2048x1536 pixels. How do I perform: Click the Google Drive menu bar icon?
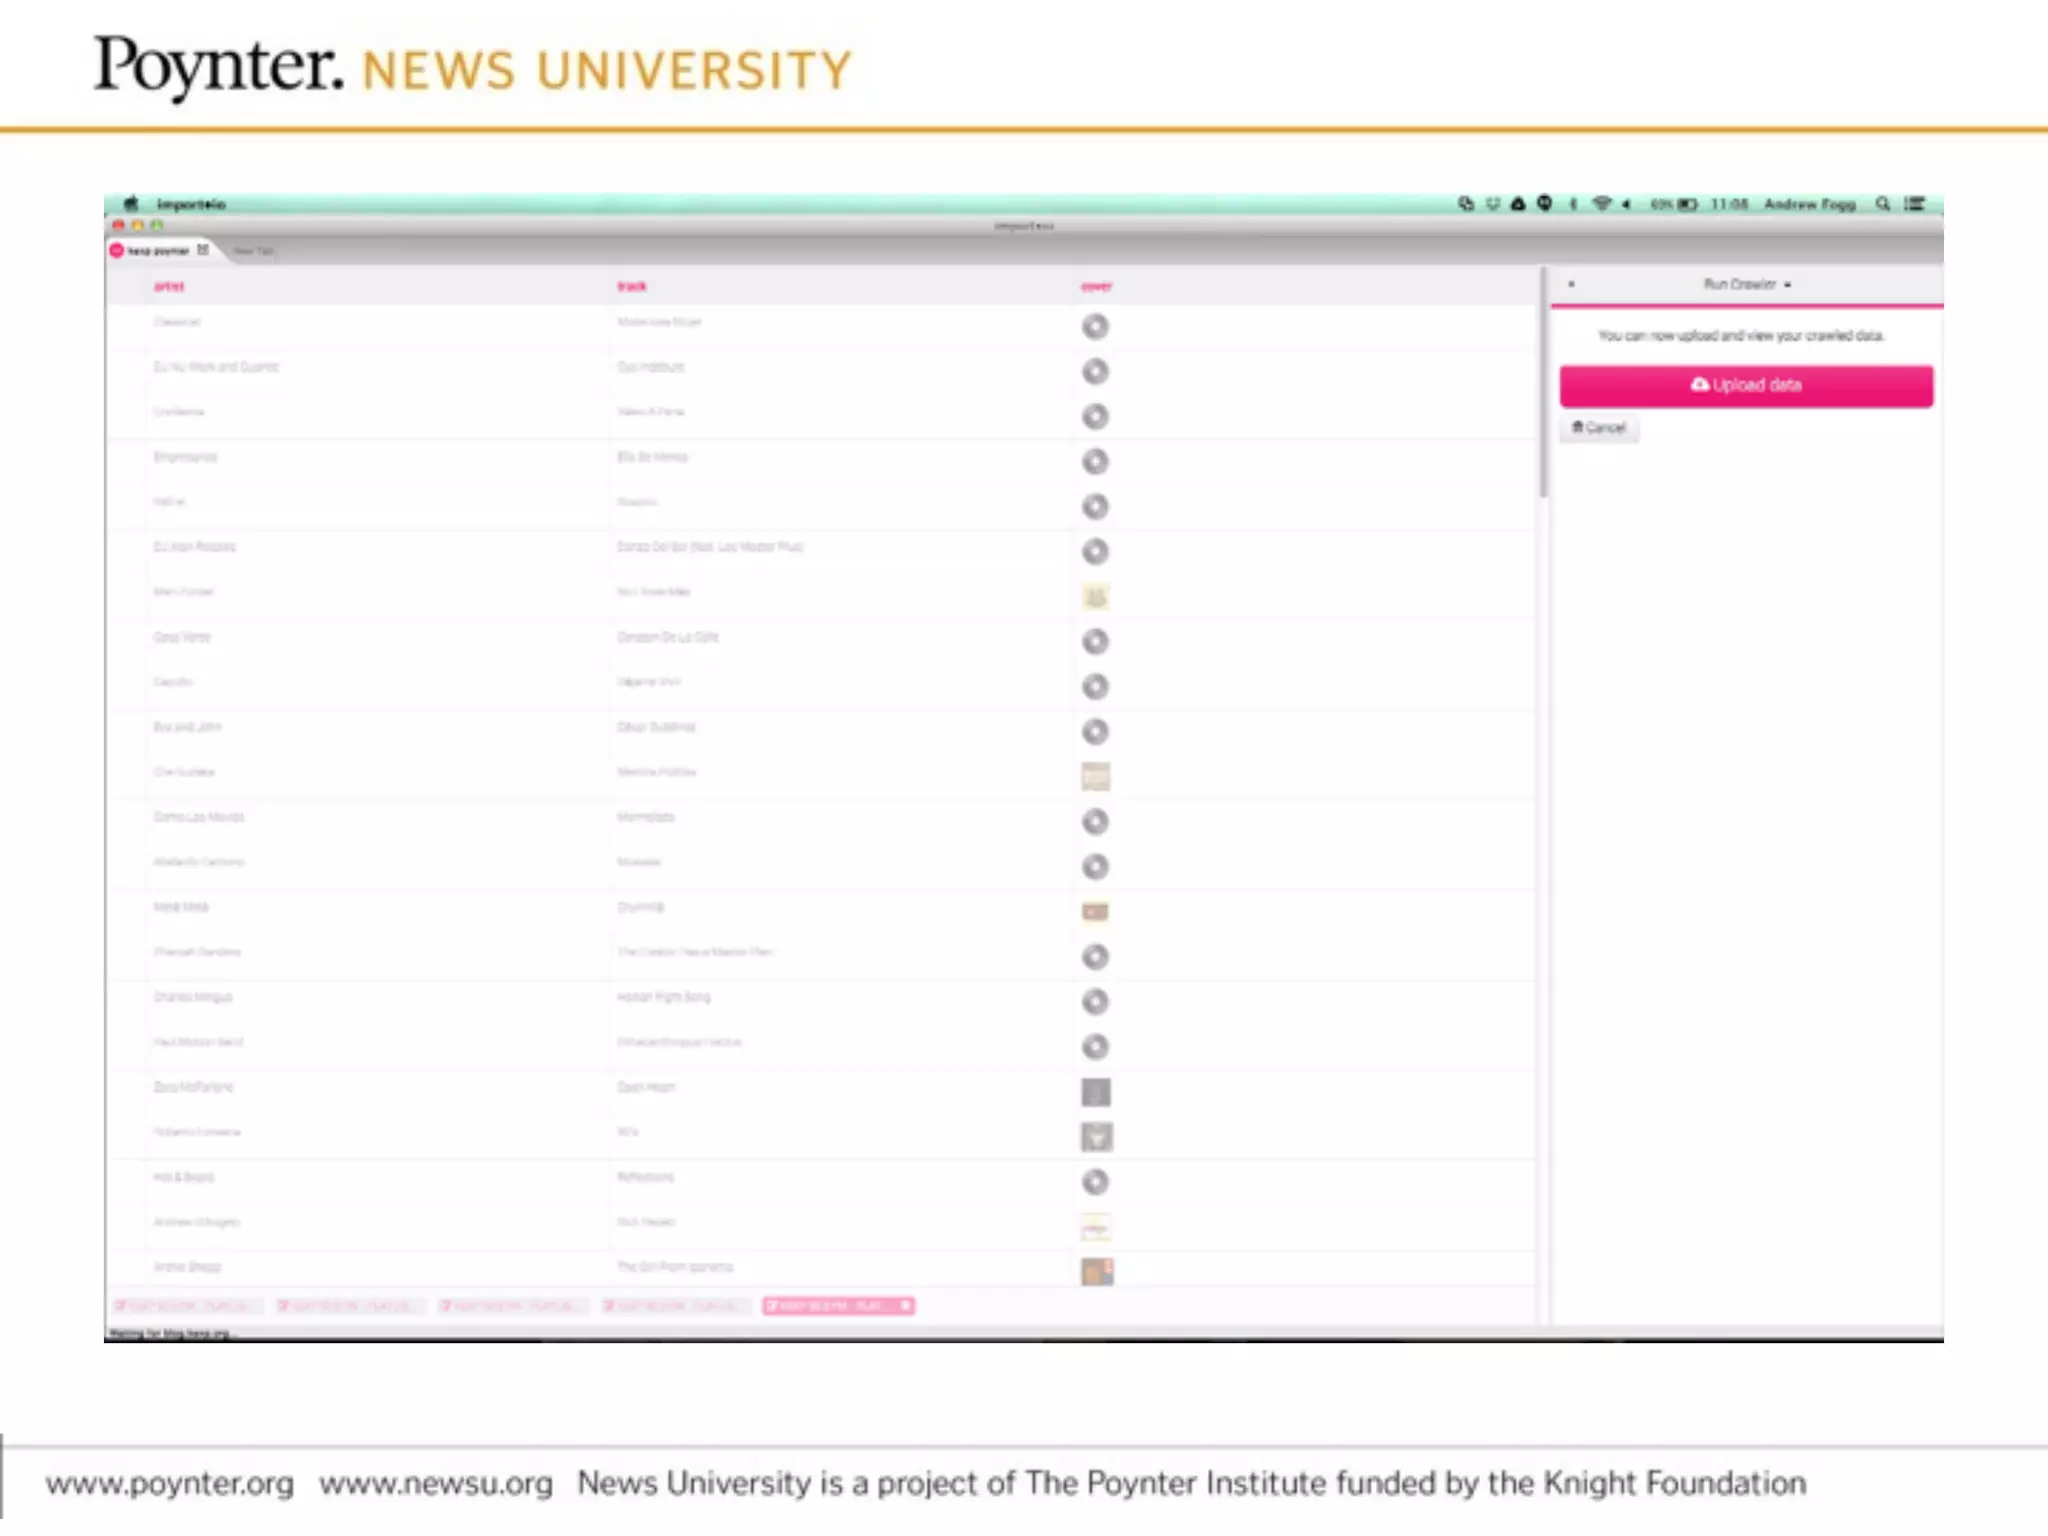click(1518, 204)
